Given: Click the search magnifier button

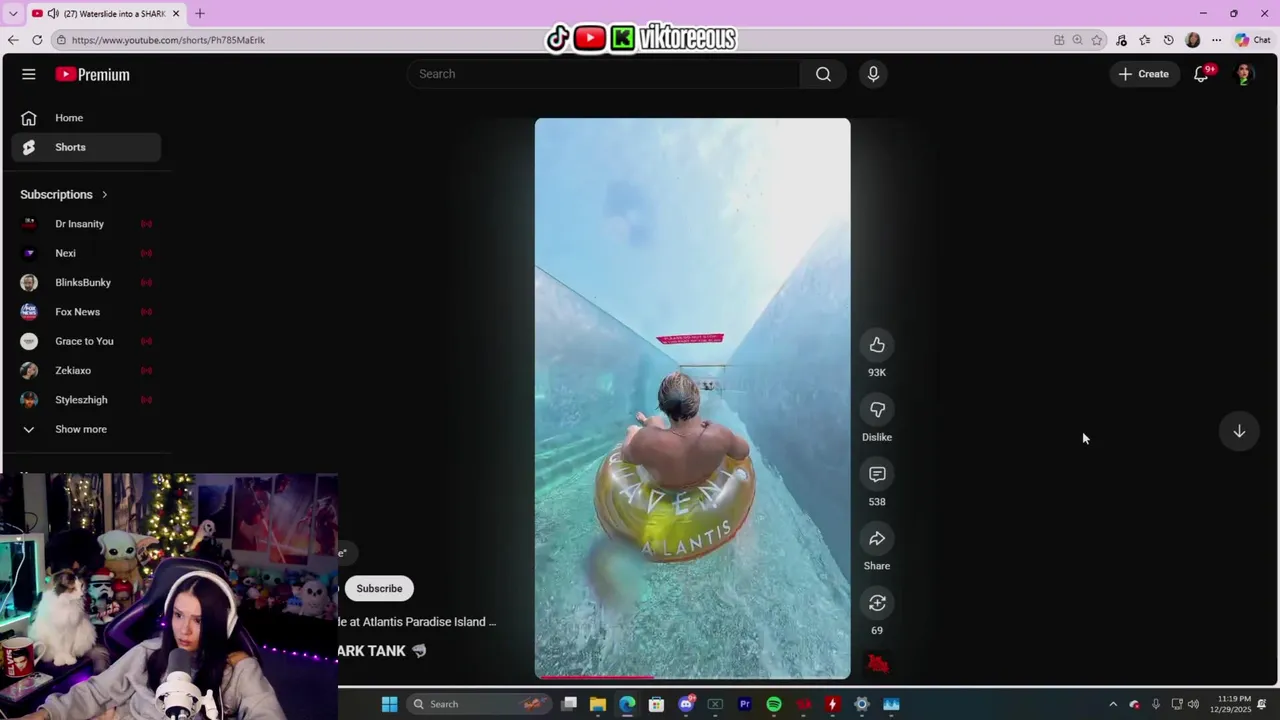Looking at the screenshot, I should 823,74.
